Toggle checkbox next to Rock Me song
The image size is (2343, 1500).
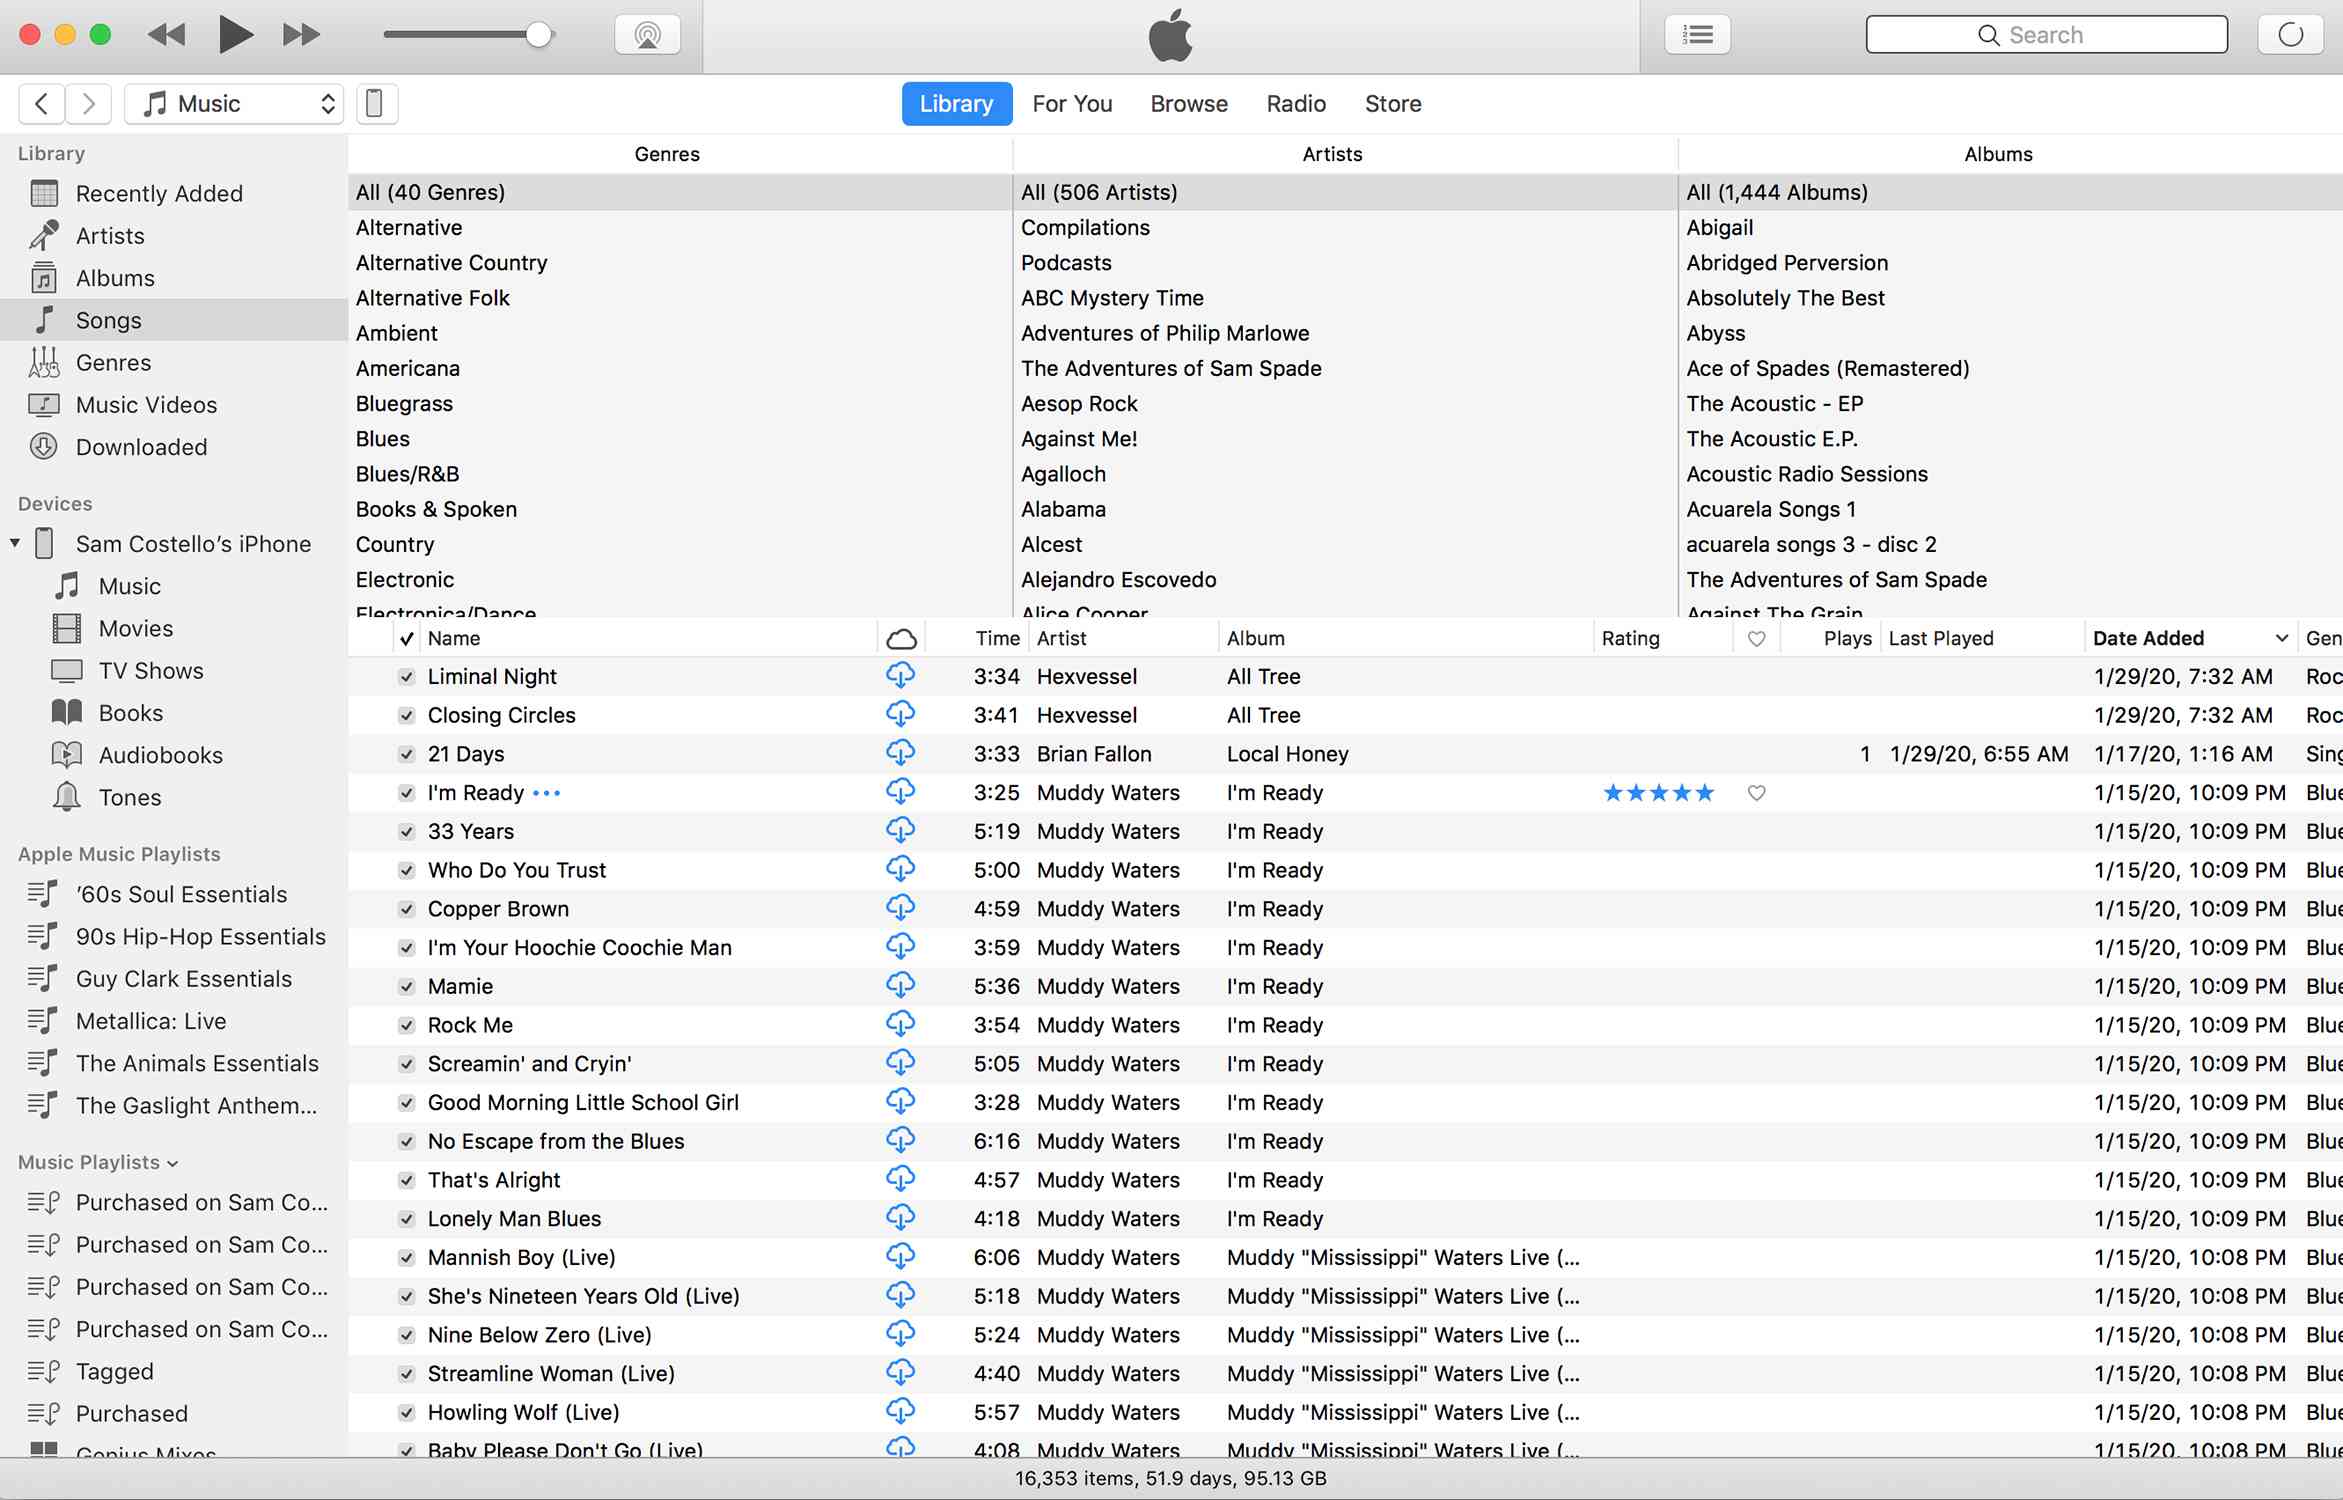coord(405,1025)
